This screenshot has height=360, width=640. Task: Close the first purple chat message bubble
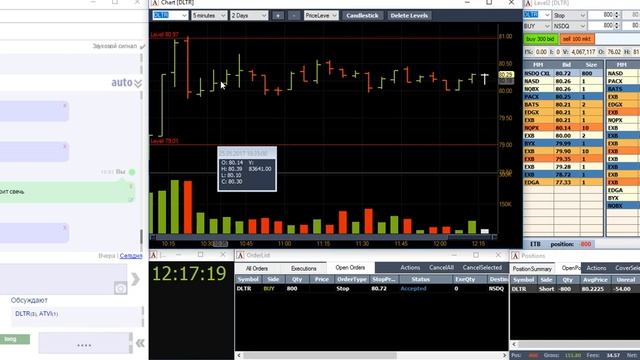(x=64, y=106)
